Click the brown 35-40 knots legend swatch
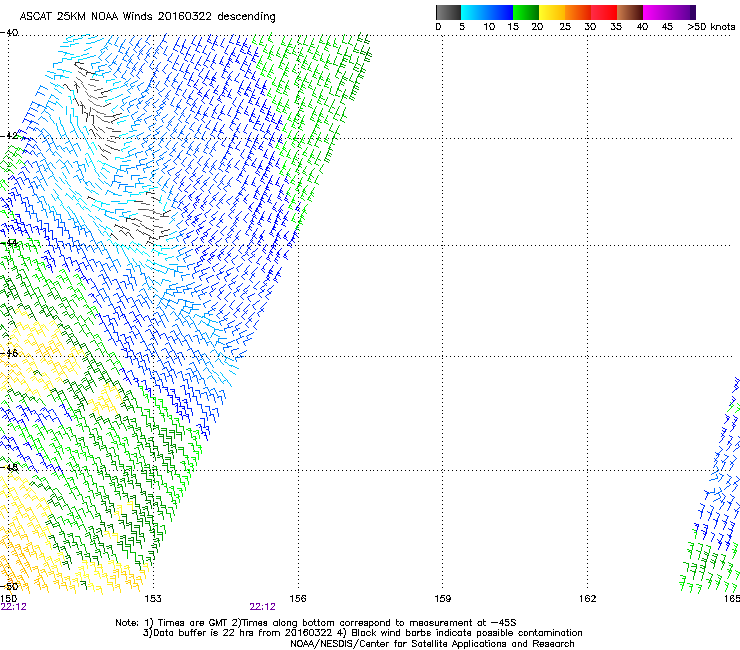740x650 pixels. (630, 12)
